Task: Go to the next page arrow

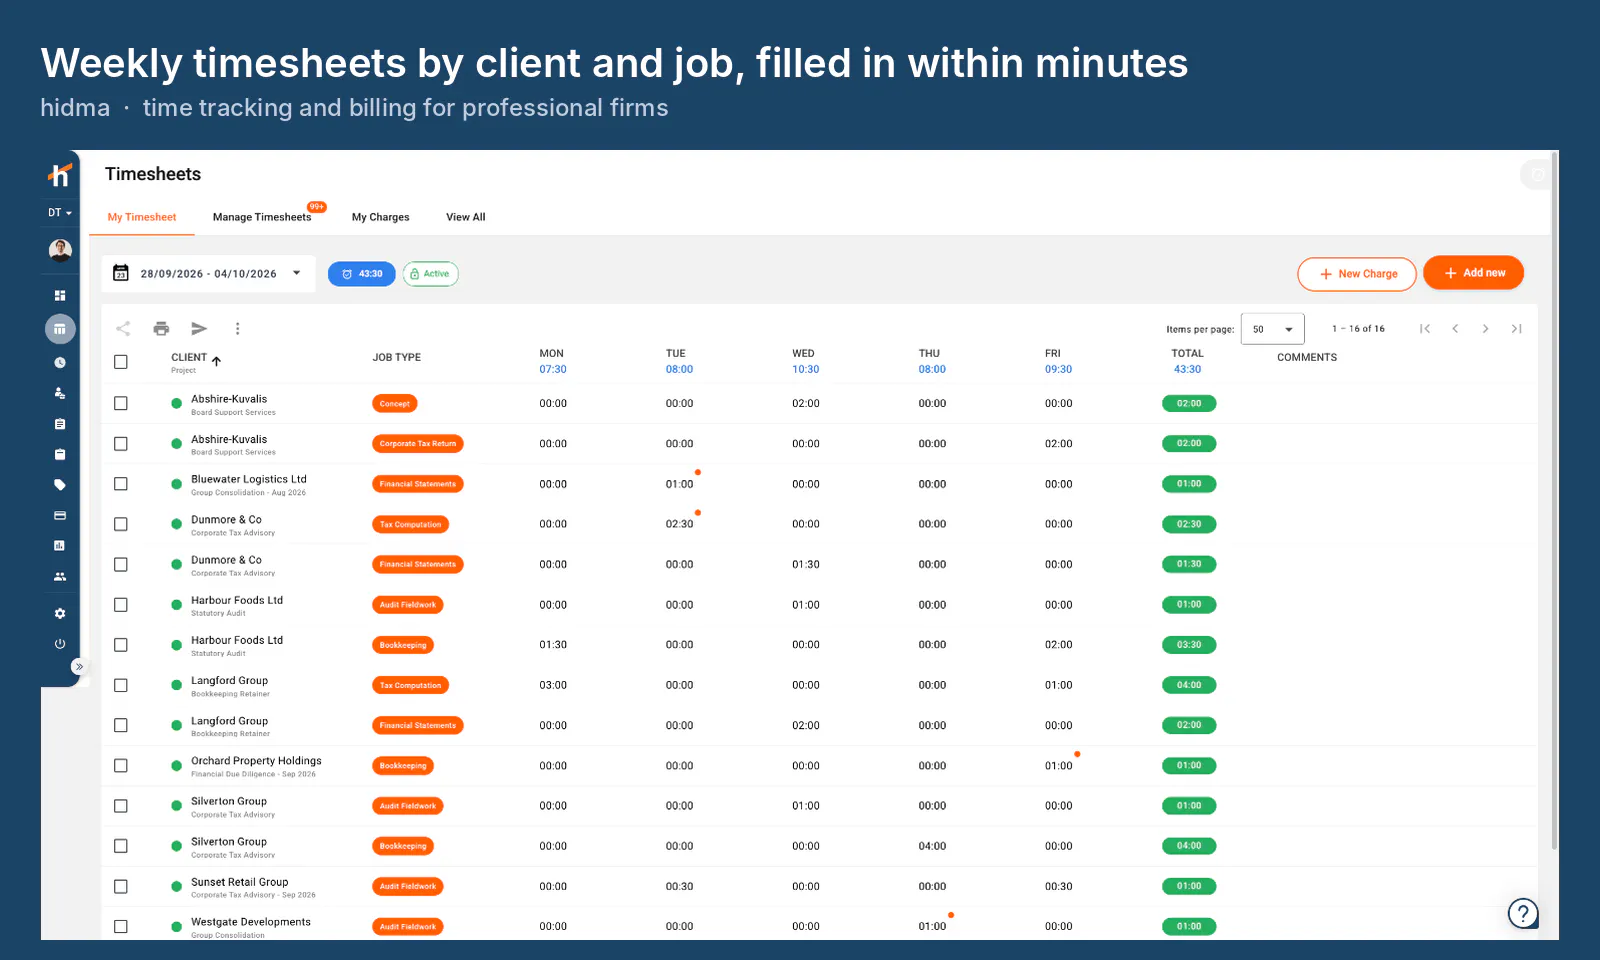Action: coord(1486,329)
